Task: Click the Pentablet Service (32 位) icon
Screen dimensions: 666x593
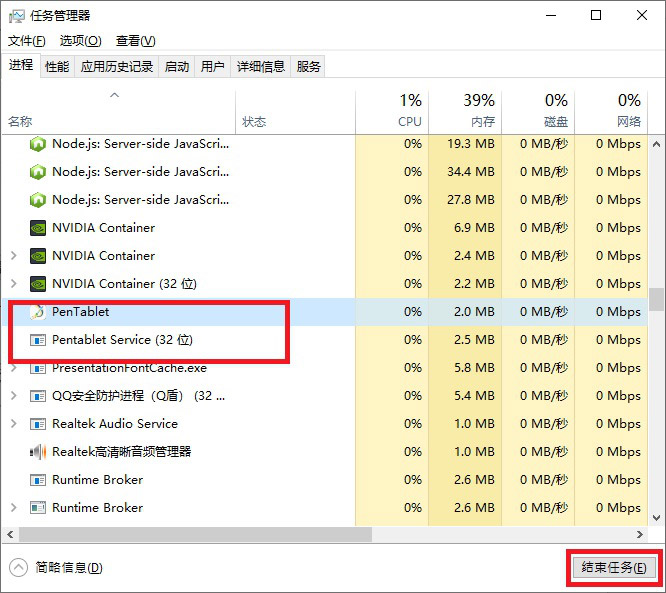Action: (38, 340)
